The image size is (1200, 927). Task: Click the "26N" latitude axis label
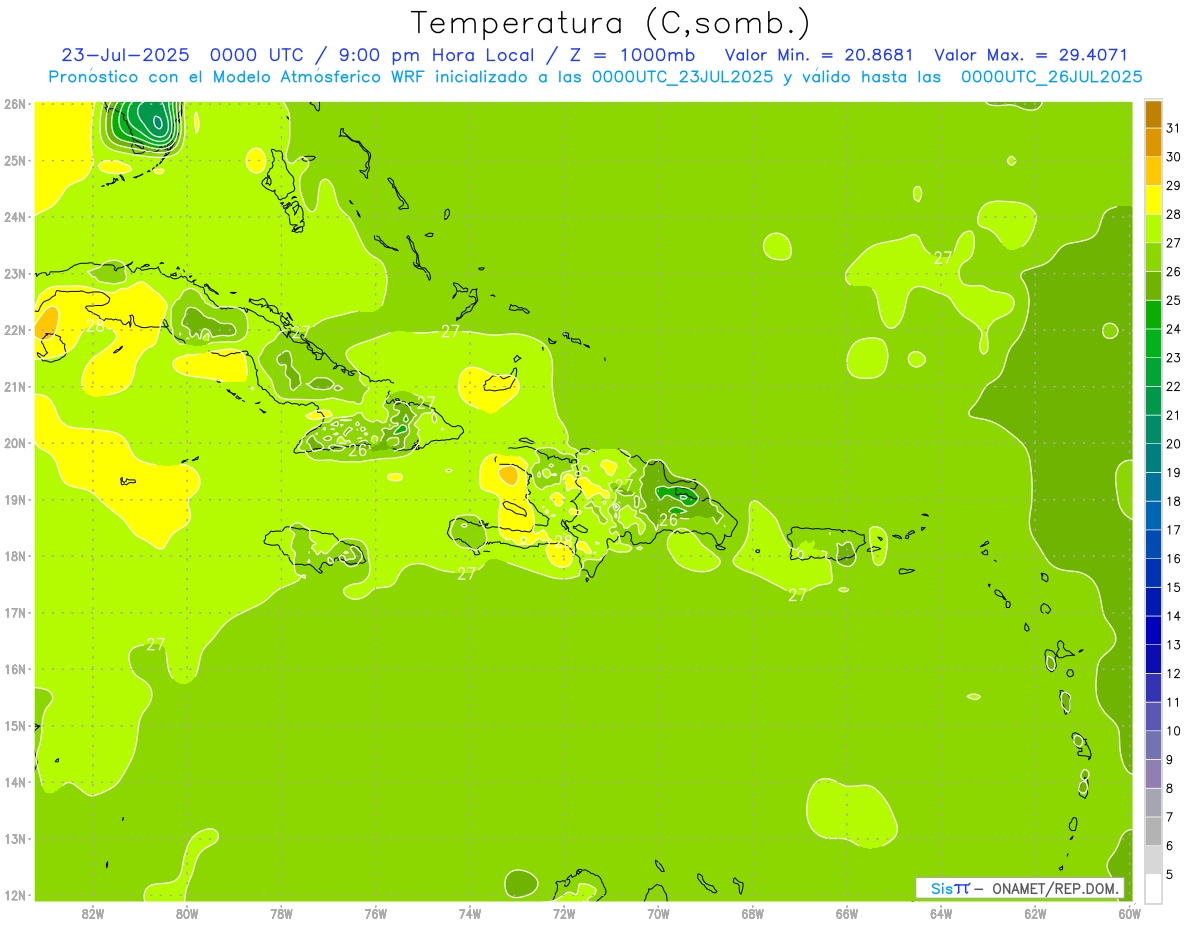tap(15, 104)
